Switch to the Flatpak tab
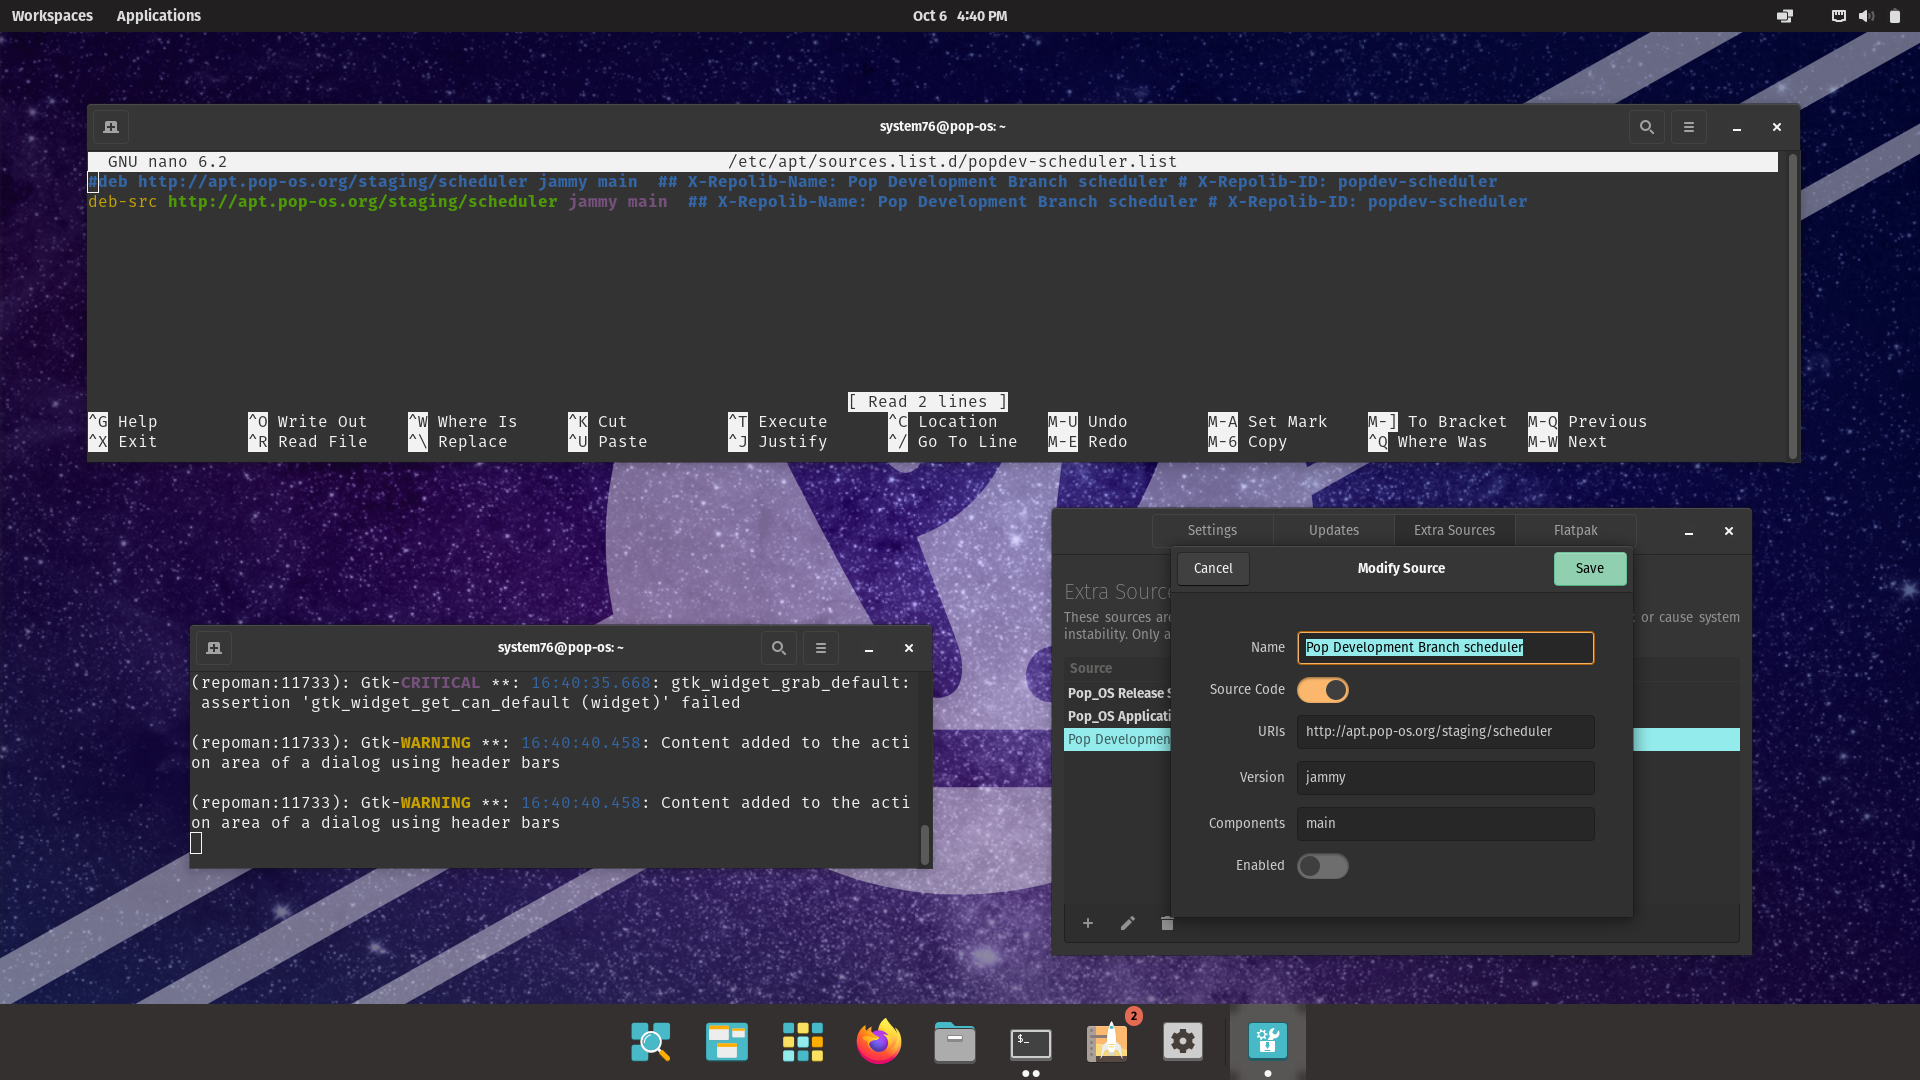 point(1575,530)
